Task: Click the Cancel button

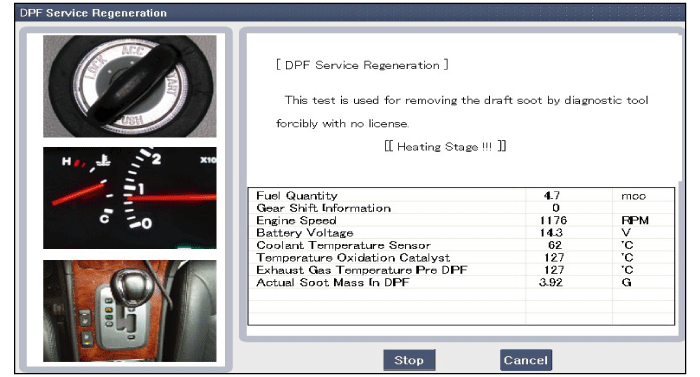Action: 526,360
